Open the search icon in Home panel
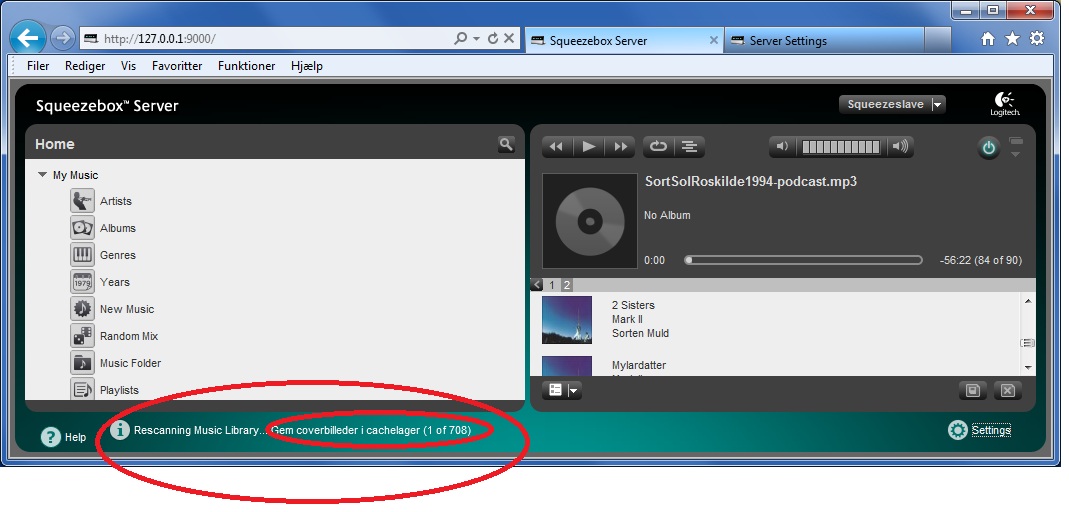Screen dimensions: 1069x512 (506, 145)
